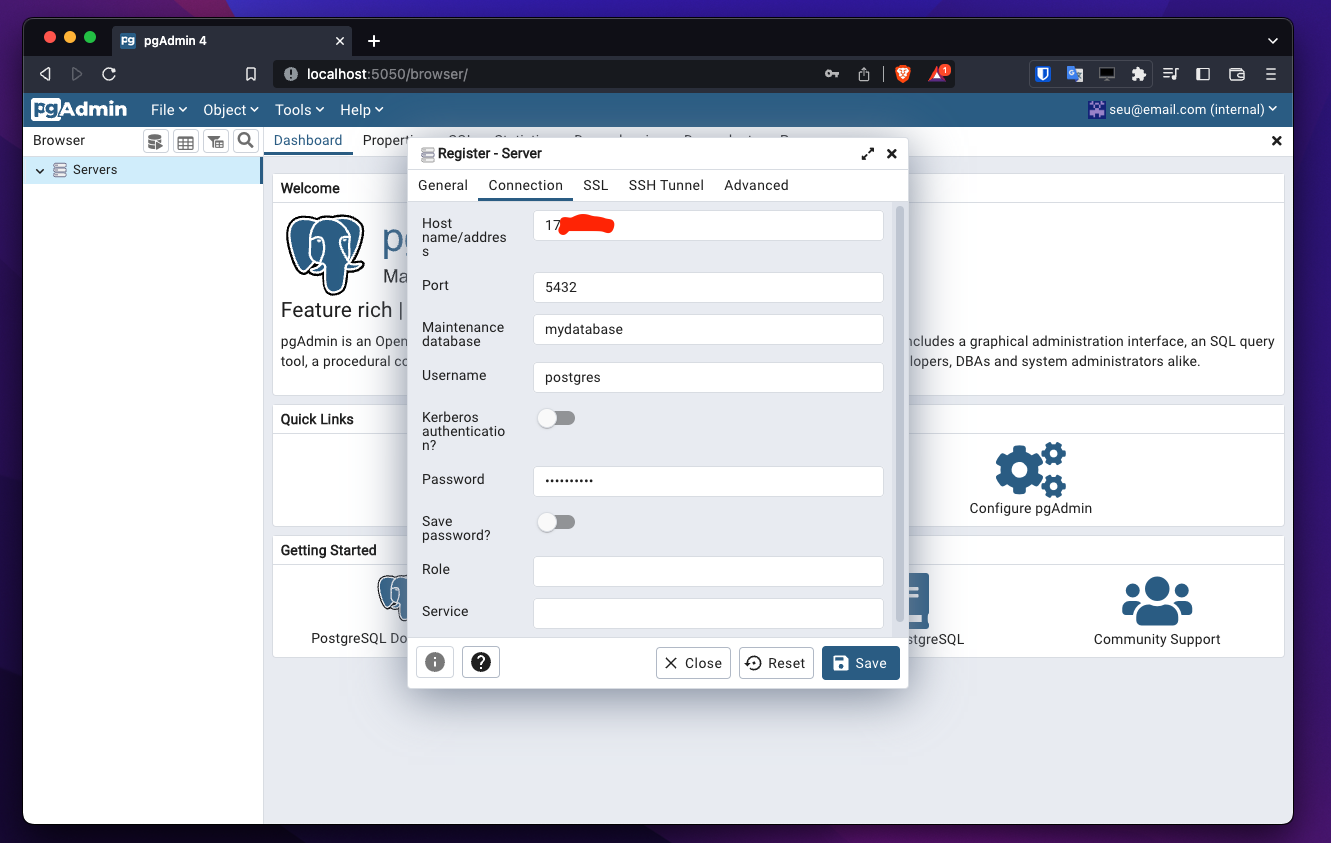Click Configure pgAdmin gears icon
This screenshot has height=843, width=1331.
(1030, 469)
